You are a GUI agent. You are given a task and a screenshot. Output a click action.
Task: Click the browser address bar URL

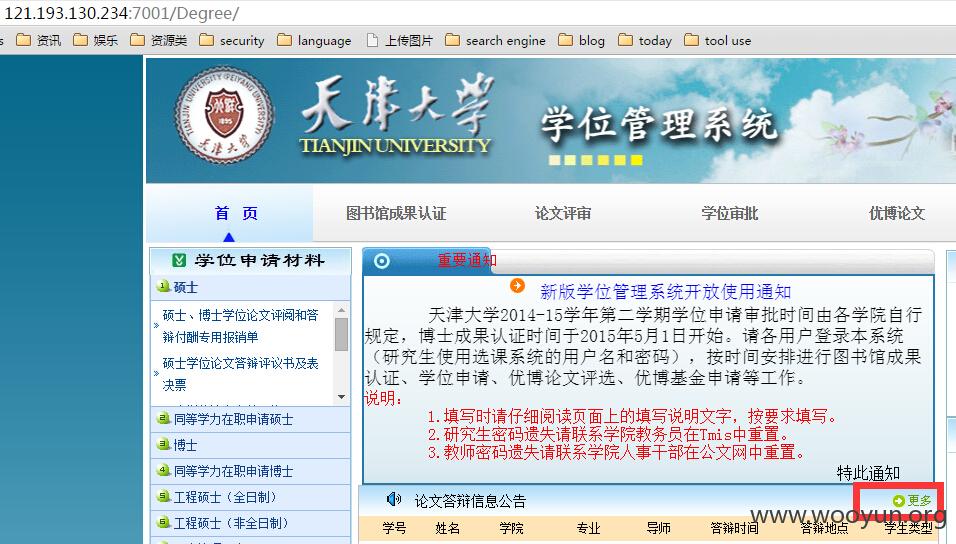pyautogui.click(x=122, y=12)
